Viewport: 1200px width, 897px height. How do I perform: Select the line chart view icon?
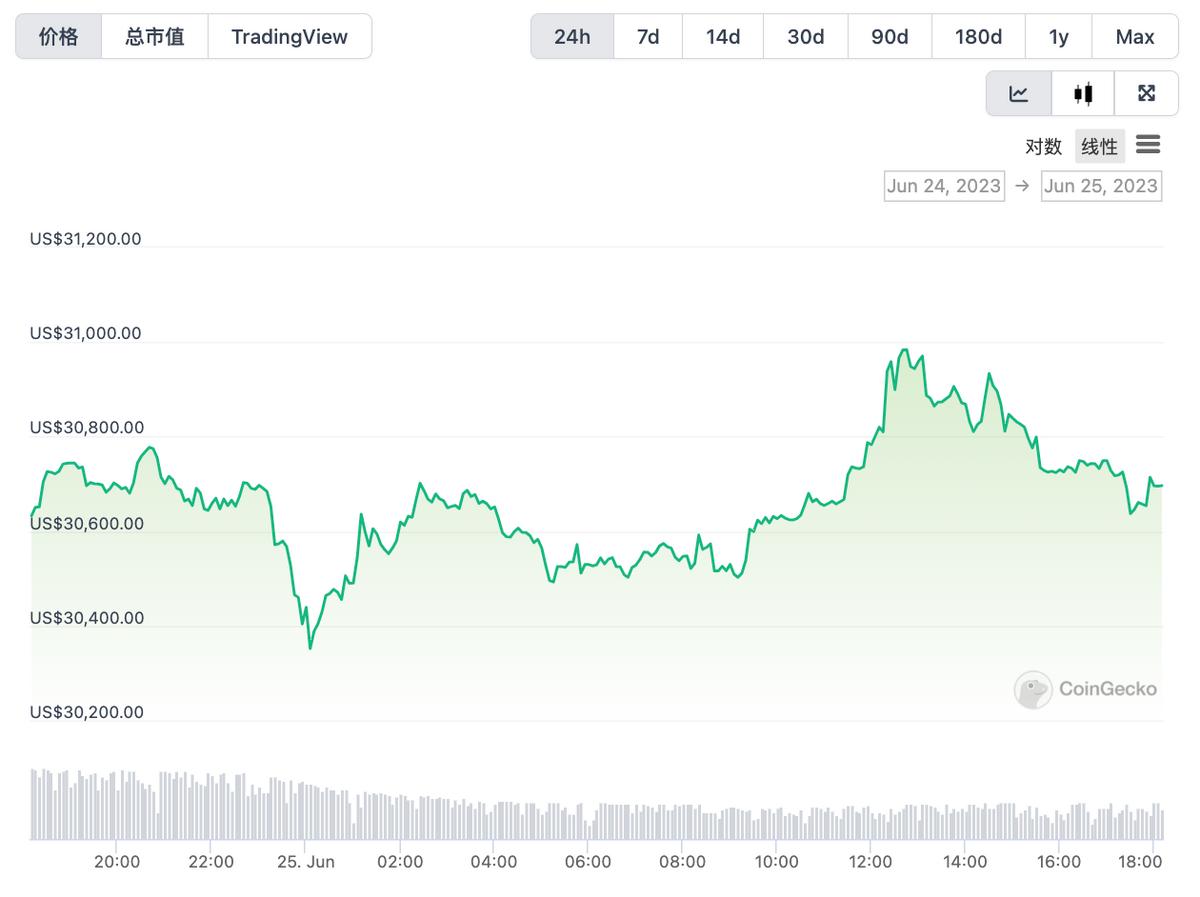pyautogui.click(x=1018, y=92)
